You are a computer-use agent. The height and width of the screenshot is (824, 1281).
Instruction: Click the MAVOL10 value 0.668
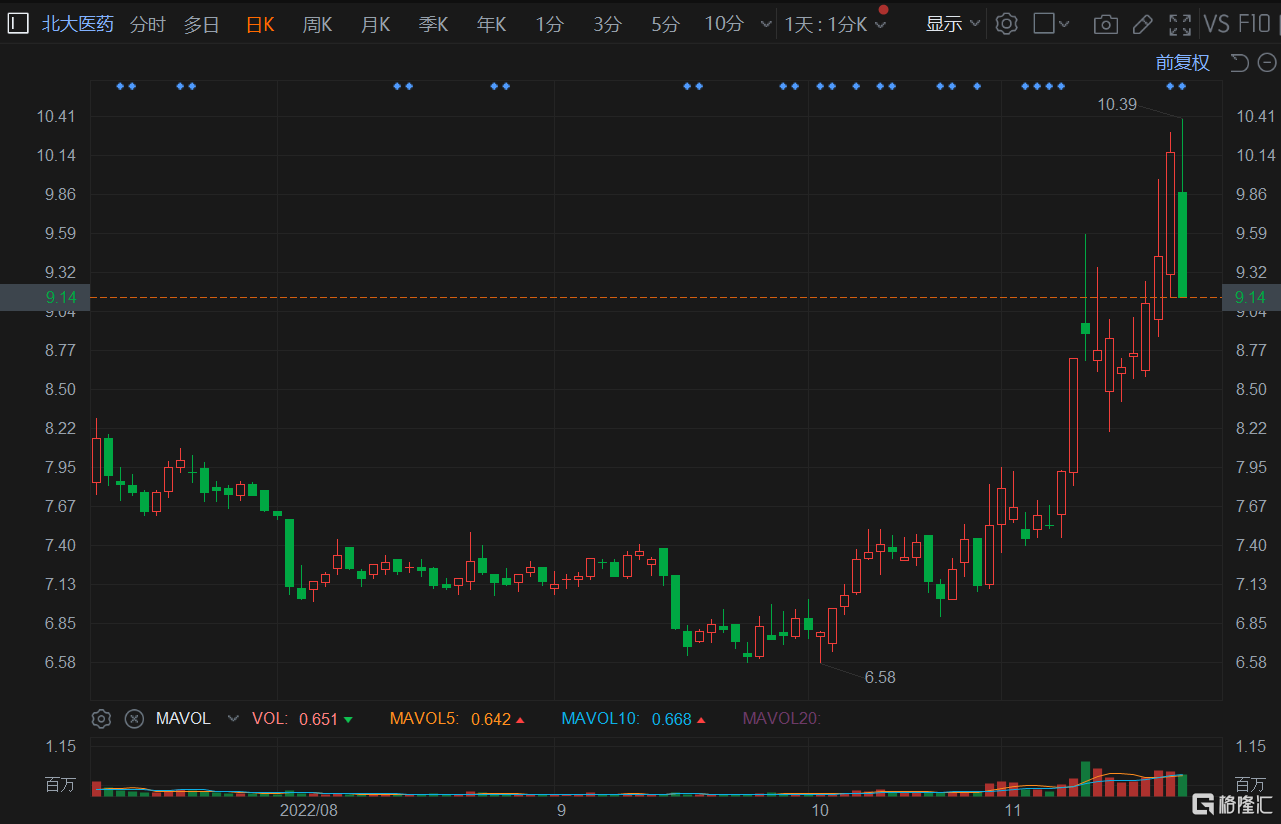672,719
